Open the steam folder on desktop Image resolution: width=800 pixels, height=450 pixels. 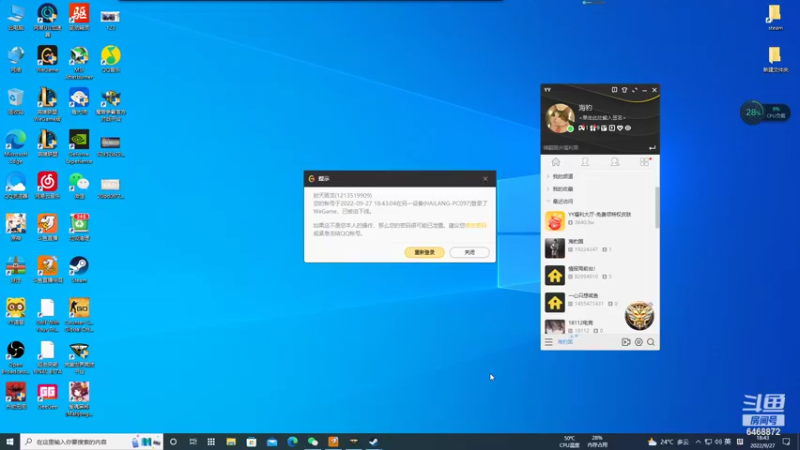[775, 17]
